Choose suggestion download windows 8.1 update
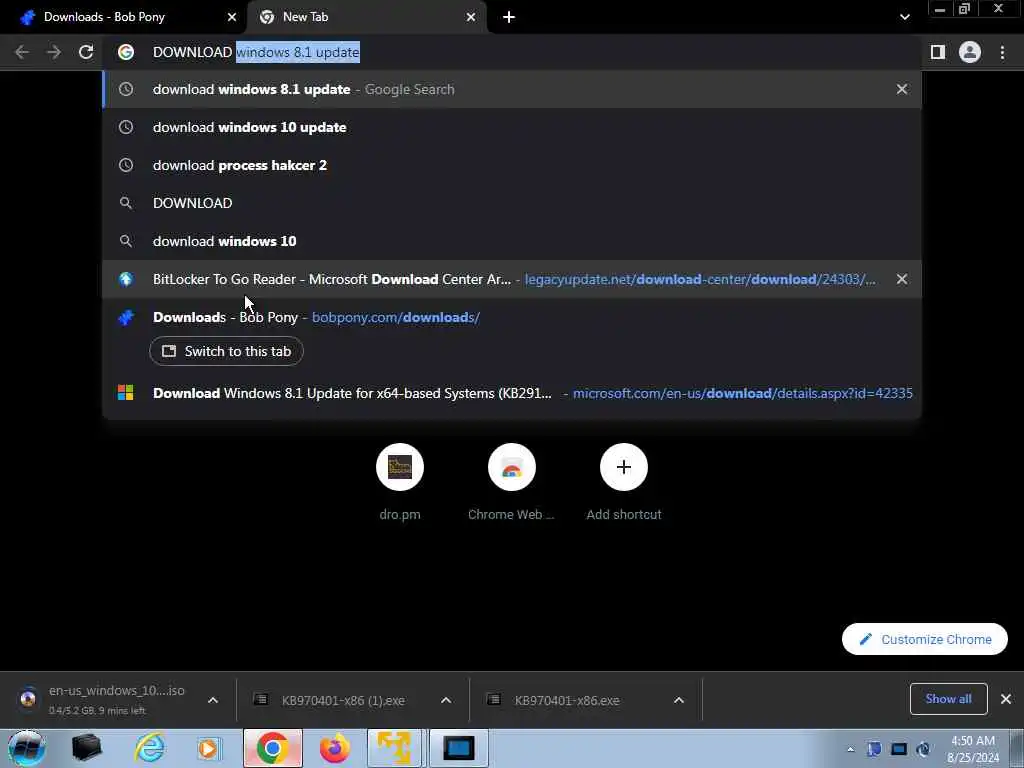Screen dimensions: 1024x768 click(512, 89)
